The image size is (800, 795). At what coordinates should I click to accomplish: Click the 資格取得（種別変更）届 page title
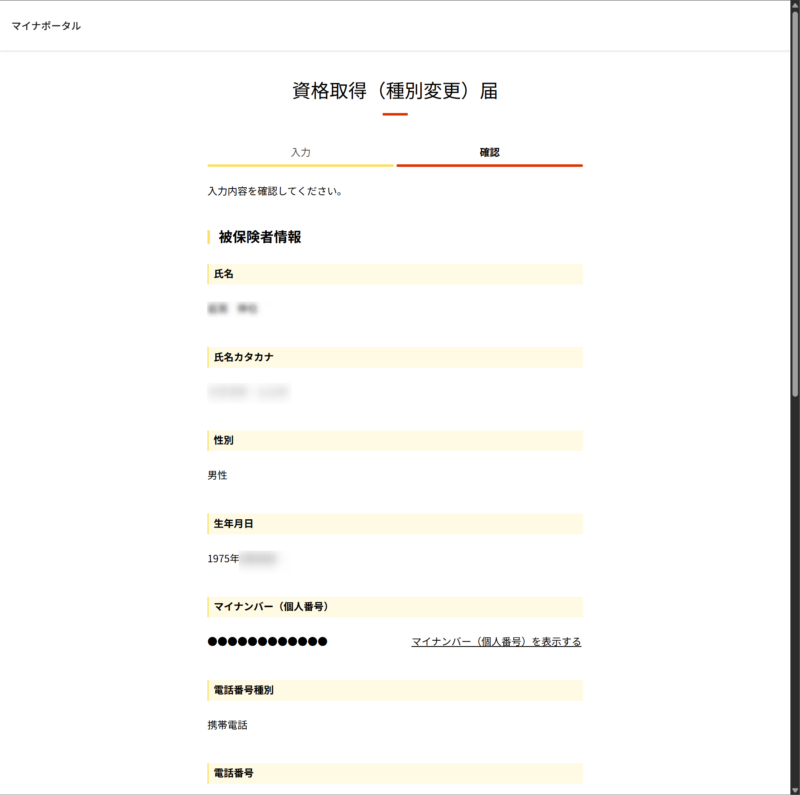tap(395, 91)
